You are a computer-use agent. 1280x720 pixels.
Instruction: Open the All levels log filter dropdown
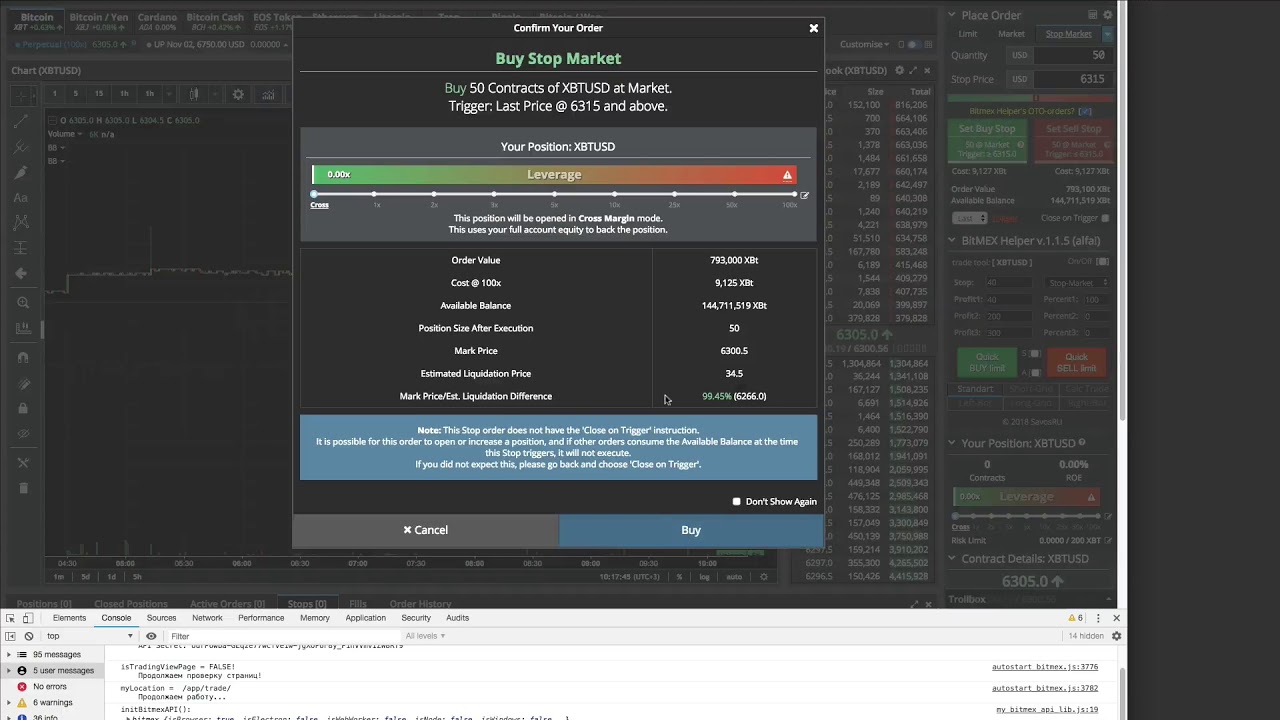(x=424, y=636)
